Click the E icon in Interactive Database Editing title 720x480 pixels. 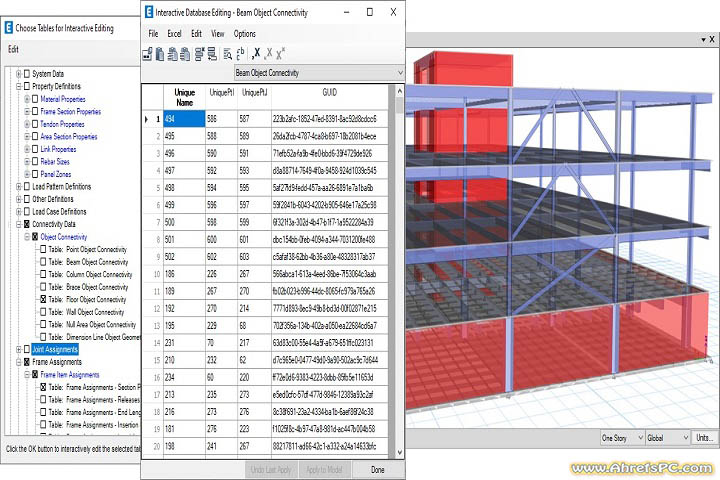point(149,12)
